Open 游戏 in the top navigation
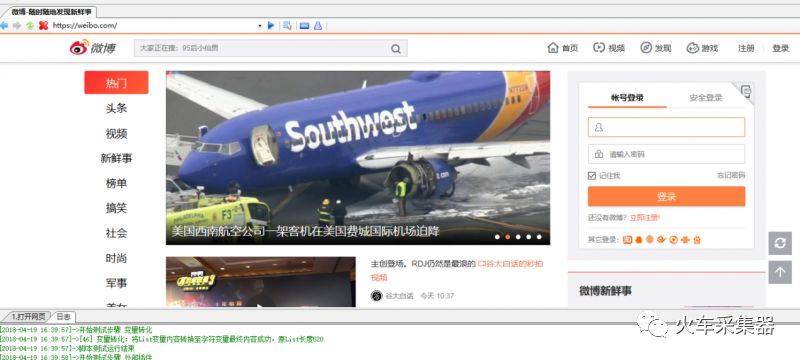The width and height of the screenshot is (800, 360). pyautogui.click(x=702, y=48)
